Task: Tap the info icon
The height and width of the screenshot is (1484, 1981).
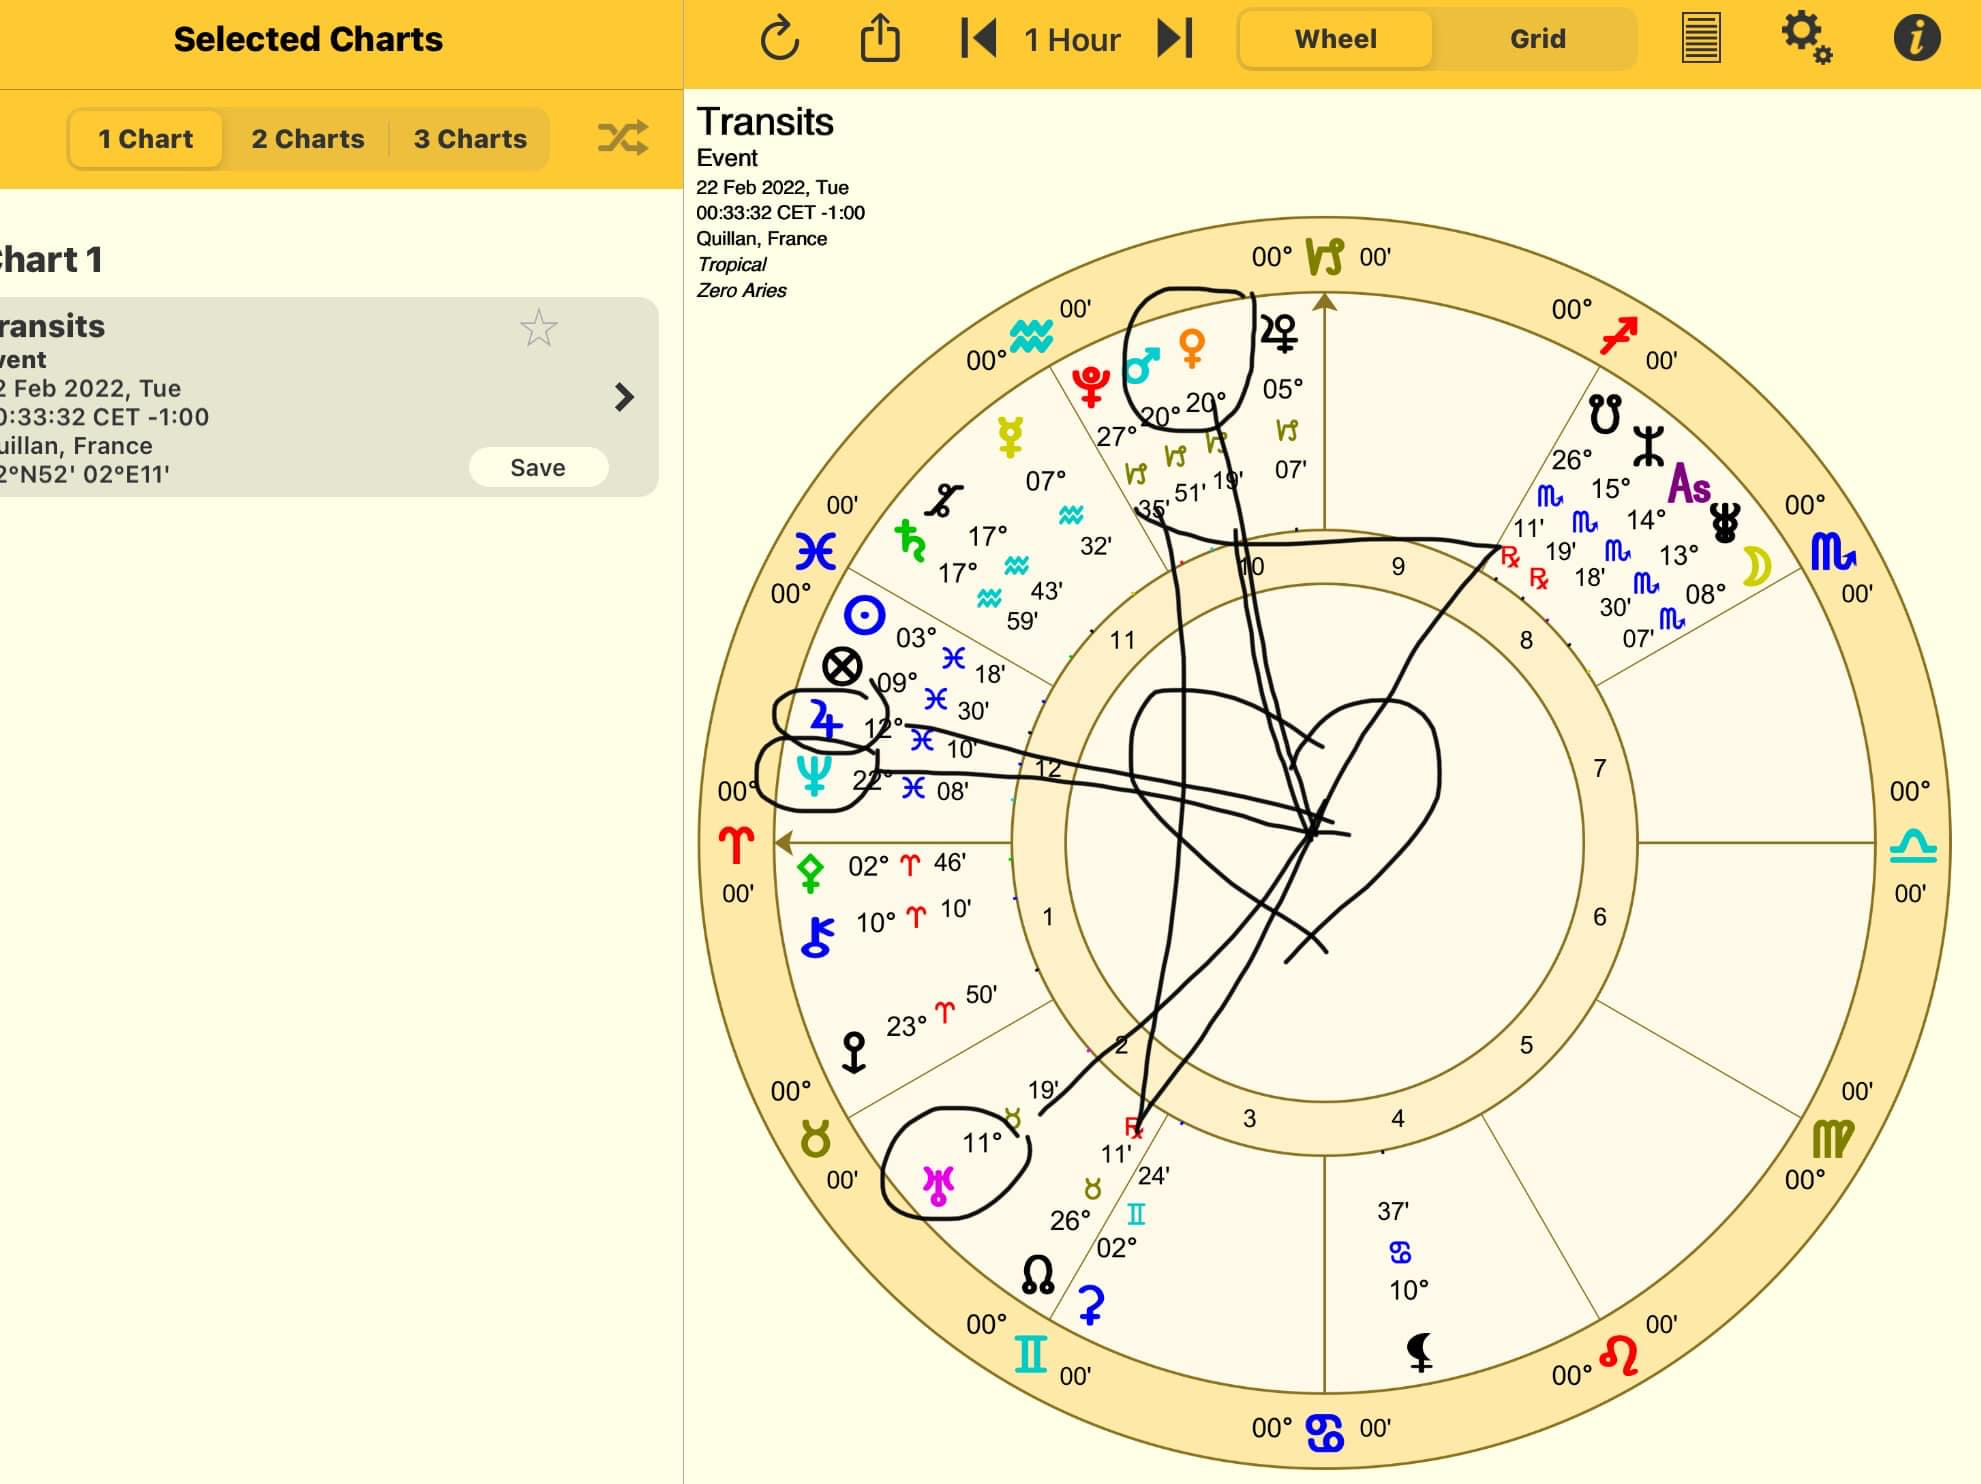Action: coord(1917,39)
